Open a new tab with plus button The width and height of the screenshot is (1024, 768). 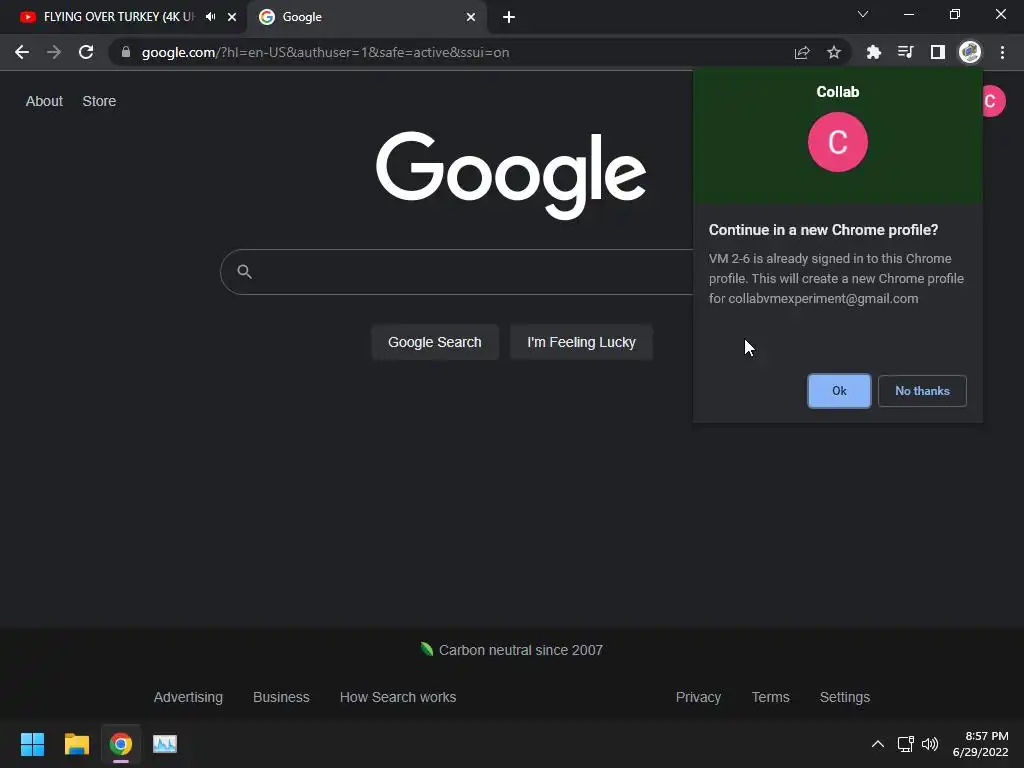509,17
